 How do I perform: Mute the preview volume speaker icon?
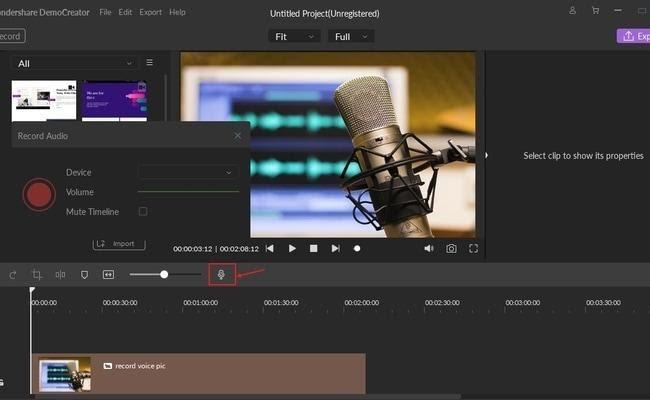428,248
